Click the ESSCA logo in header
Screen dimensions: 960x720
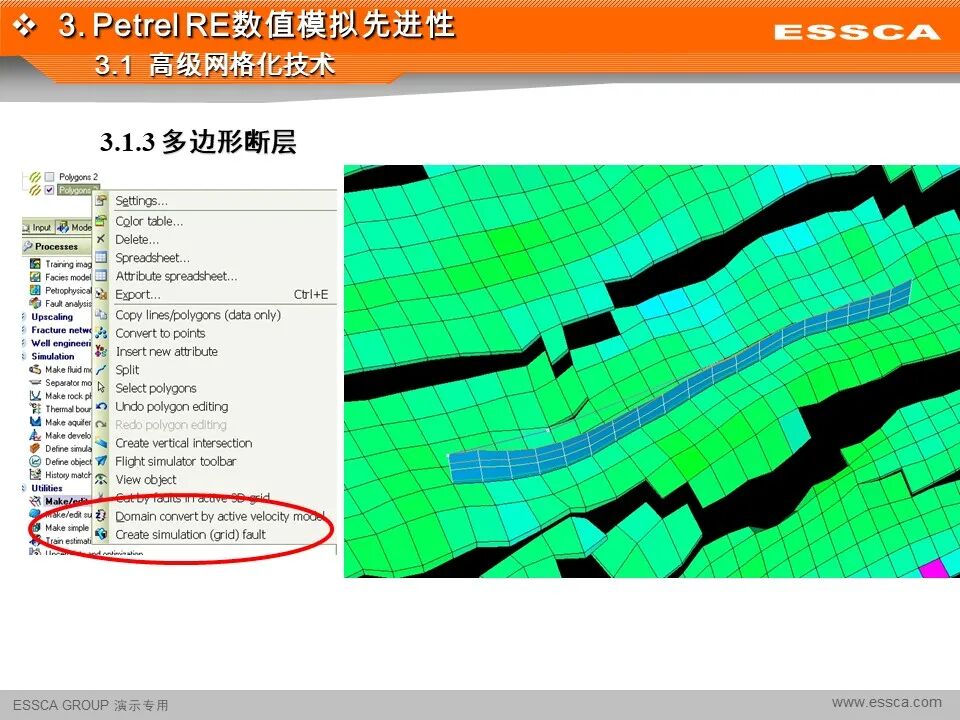tap(857, 32)
